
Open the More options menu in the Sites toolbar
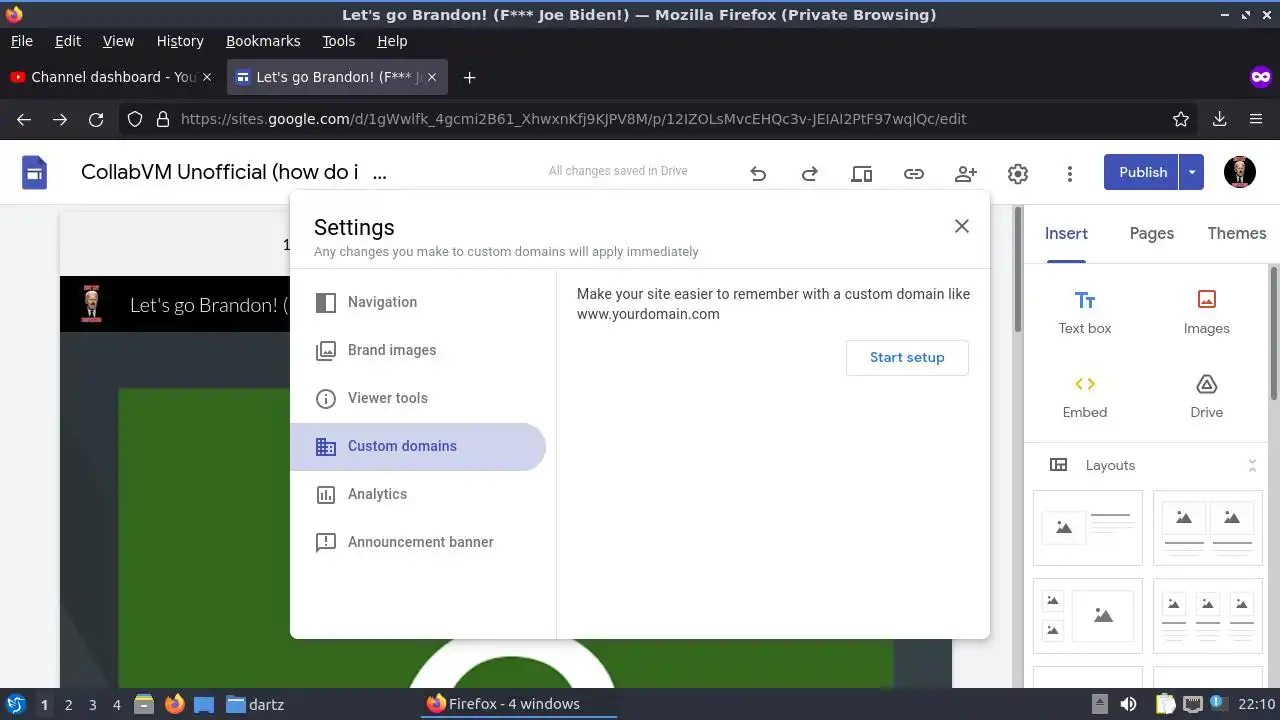1070,174
